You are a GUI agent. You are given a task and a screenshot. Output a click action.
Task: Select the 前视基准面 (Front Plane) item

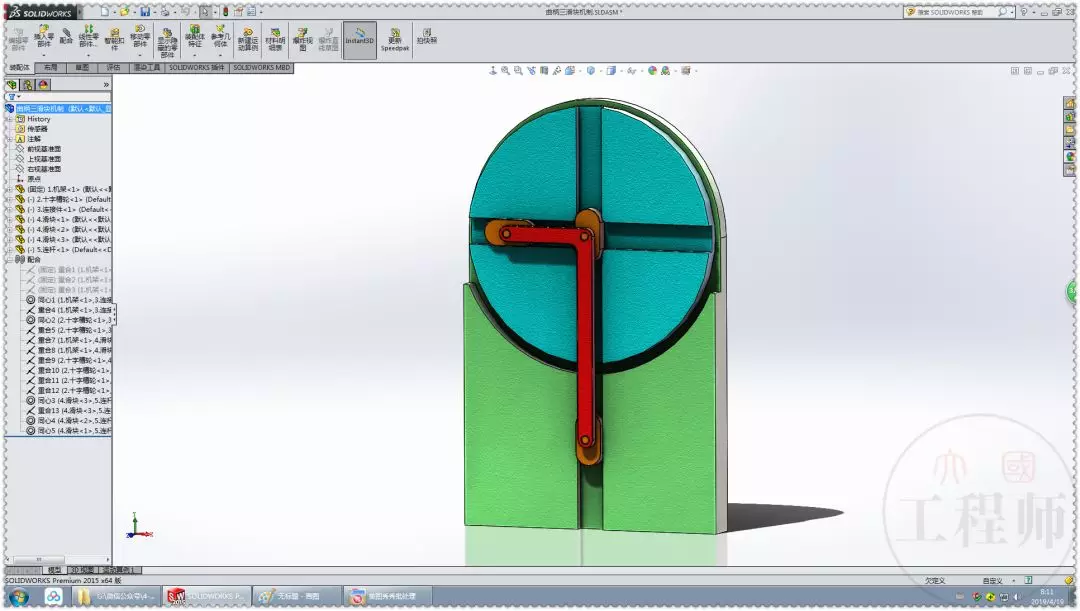[x=43, y=149]
